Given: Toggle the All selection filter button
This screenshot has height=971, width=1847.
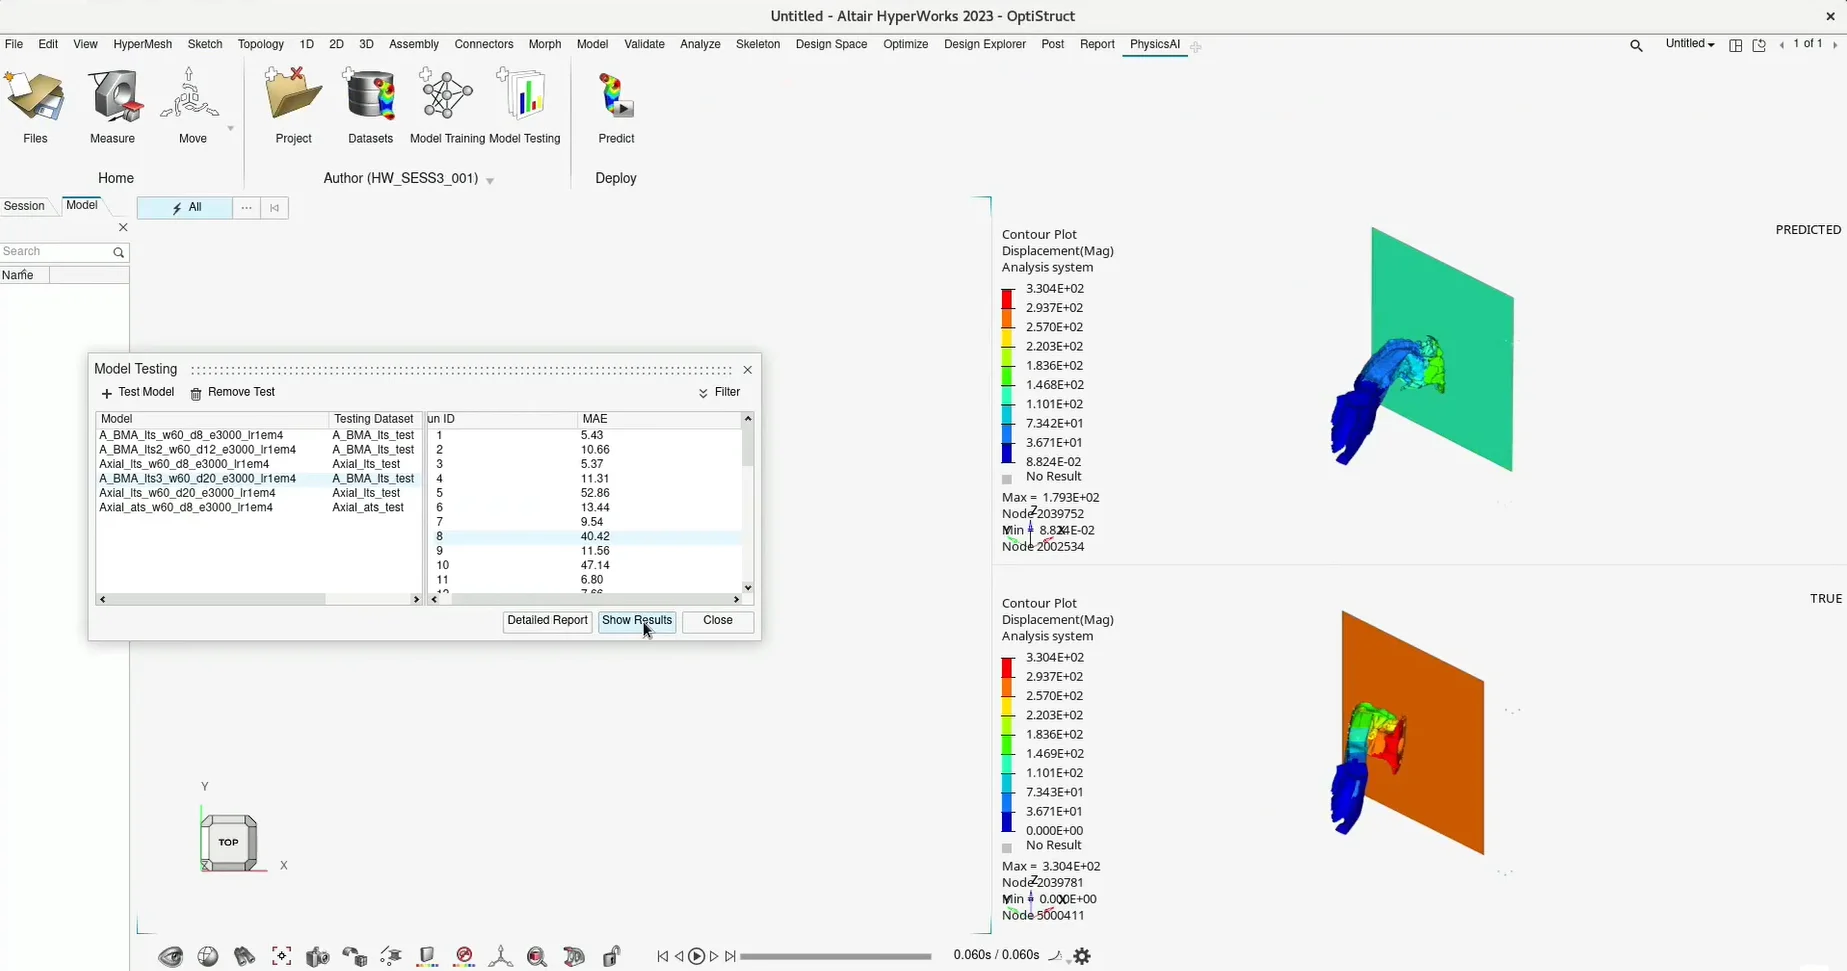Looking at the screenshot, I should (x=185, y=208).
